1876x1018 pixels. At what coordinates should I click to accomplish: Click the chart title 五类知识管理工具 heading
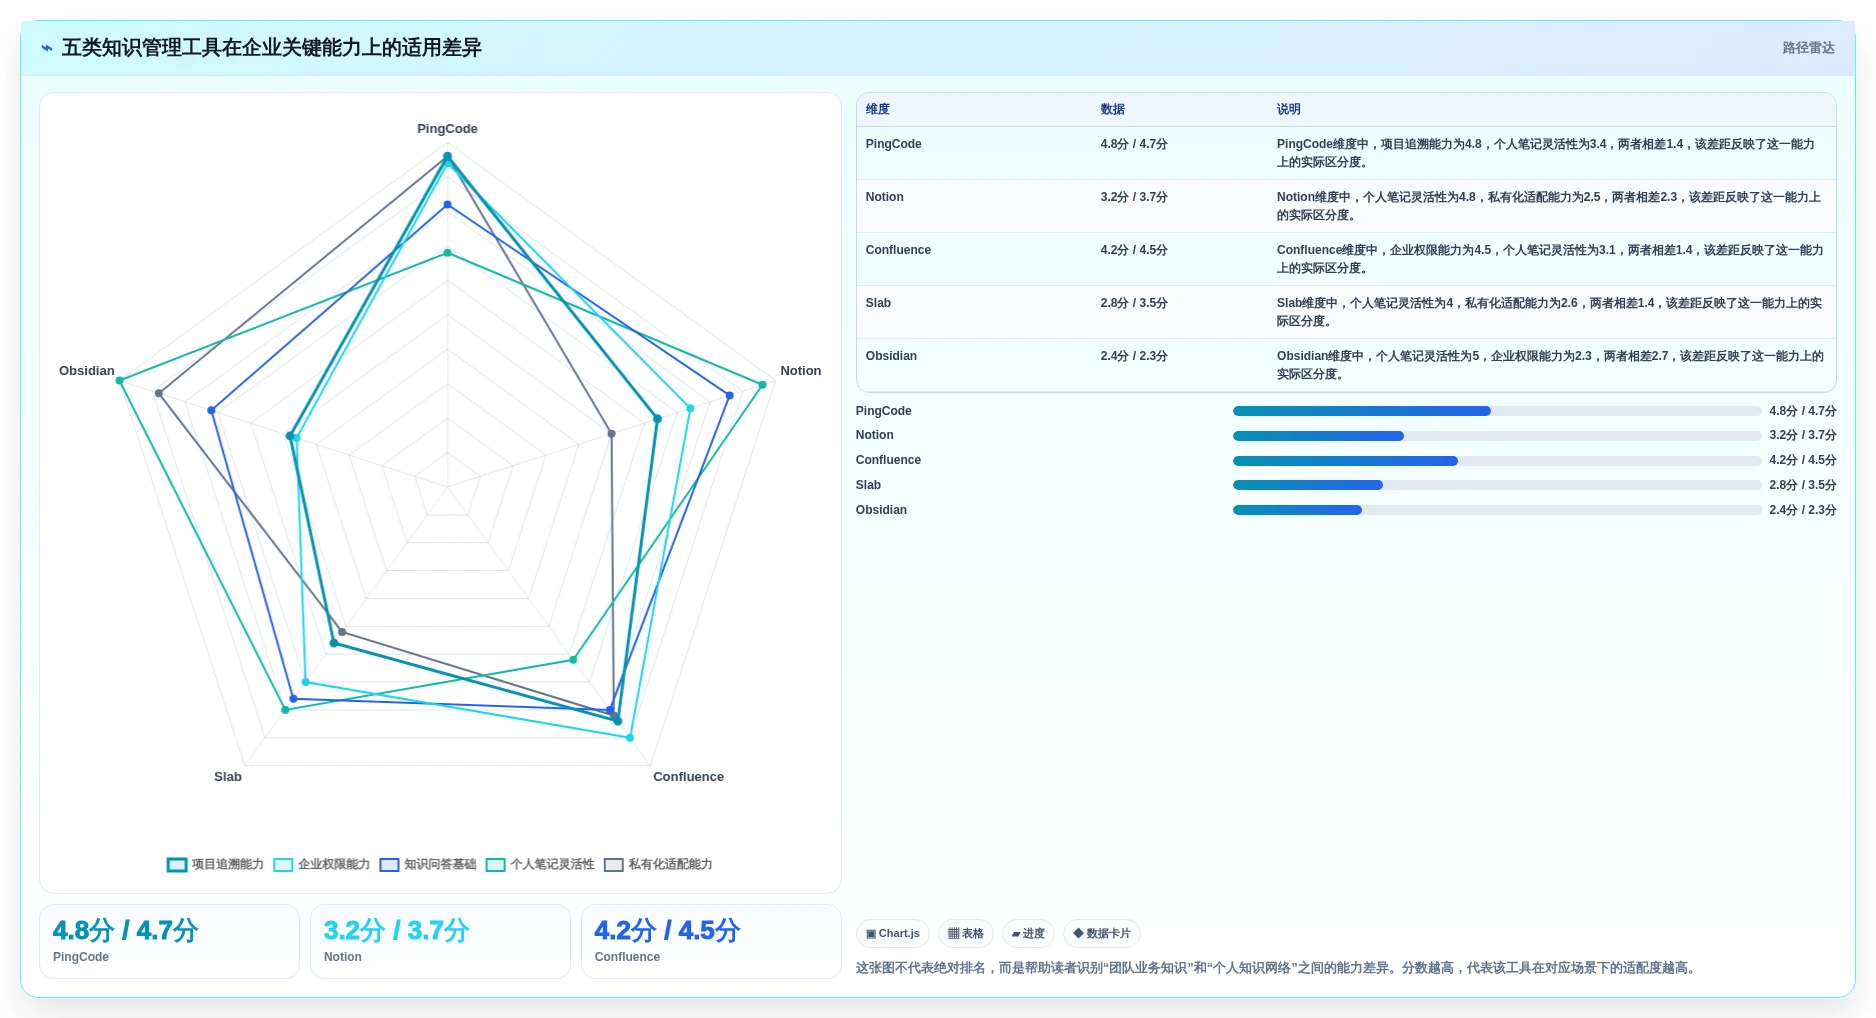[271, 48]
